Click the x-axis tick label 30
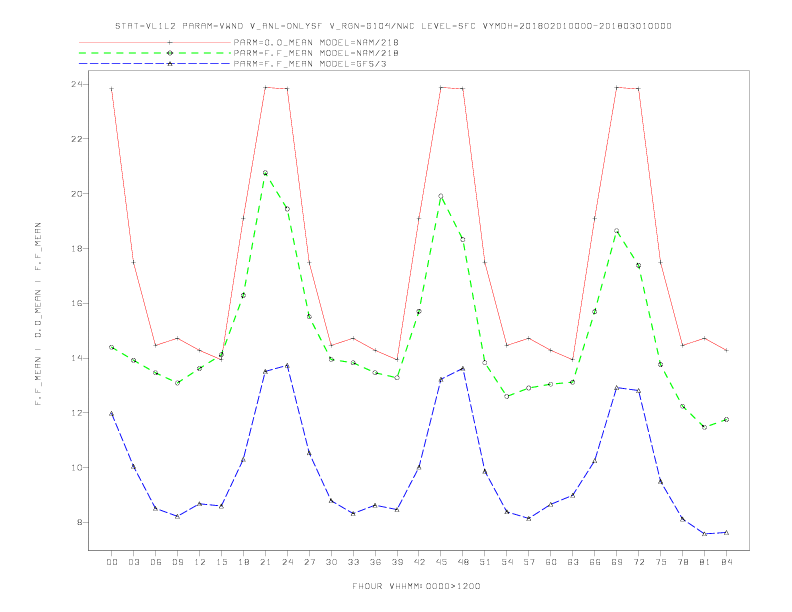The width and height of the screenshot is (792, 612). 331,562
